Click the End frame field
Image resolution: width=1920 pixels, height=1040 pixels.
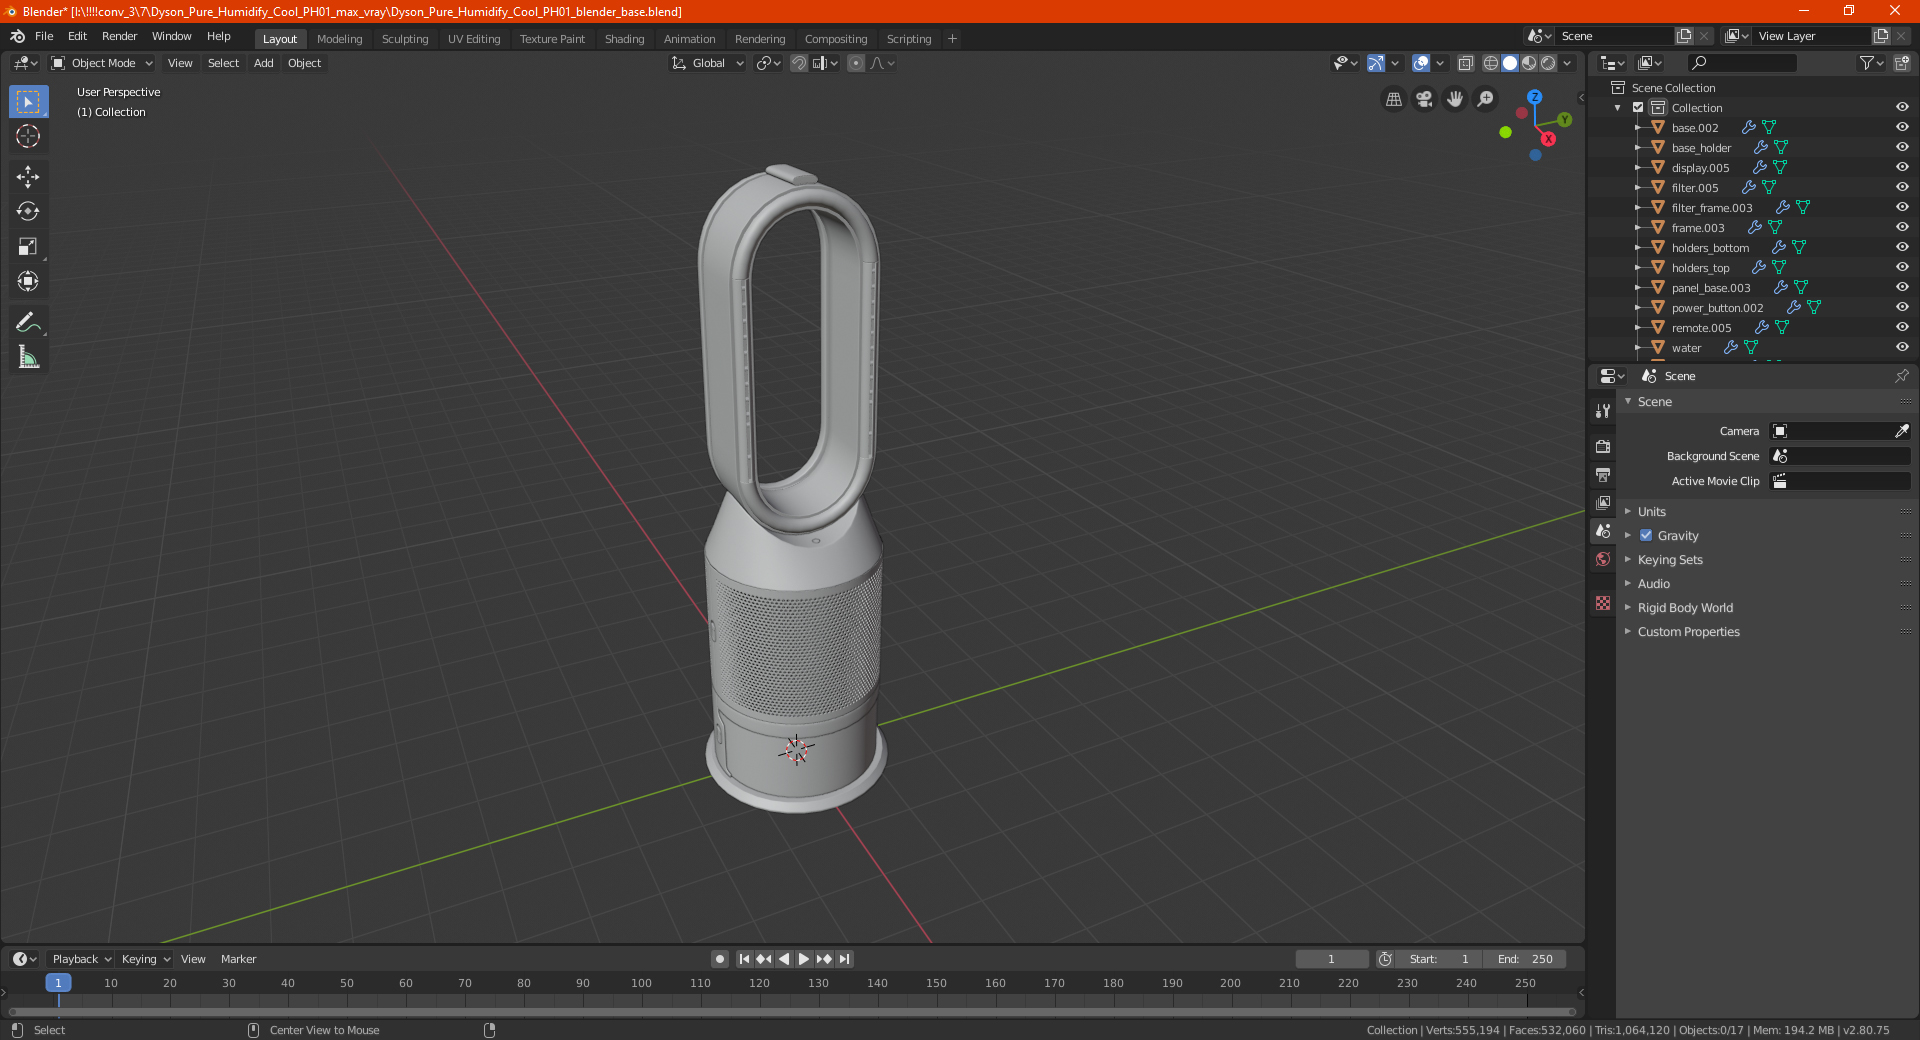pyautogui.click(x=1524, y=959)
